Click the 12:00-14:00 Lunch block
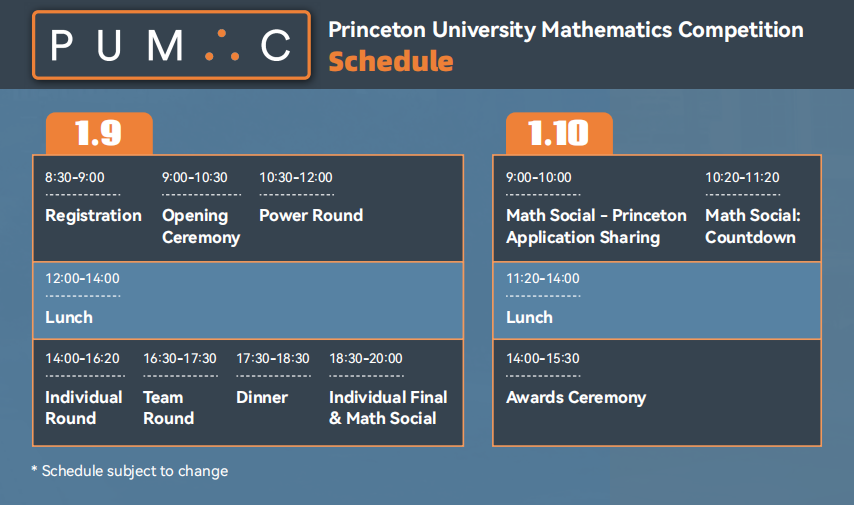 [x=248, y=301]
